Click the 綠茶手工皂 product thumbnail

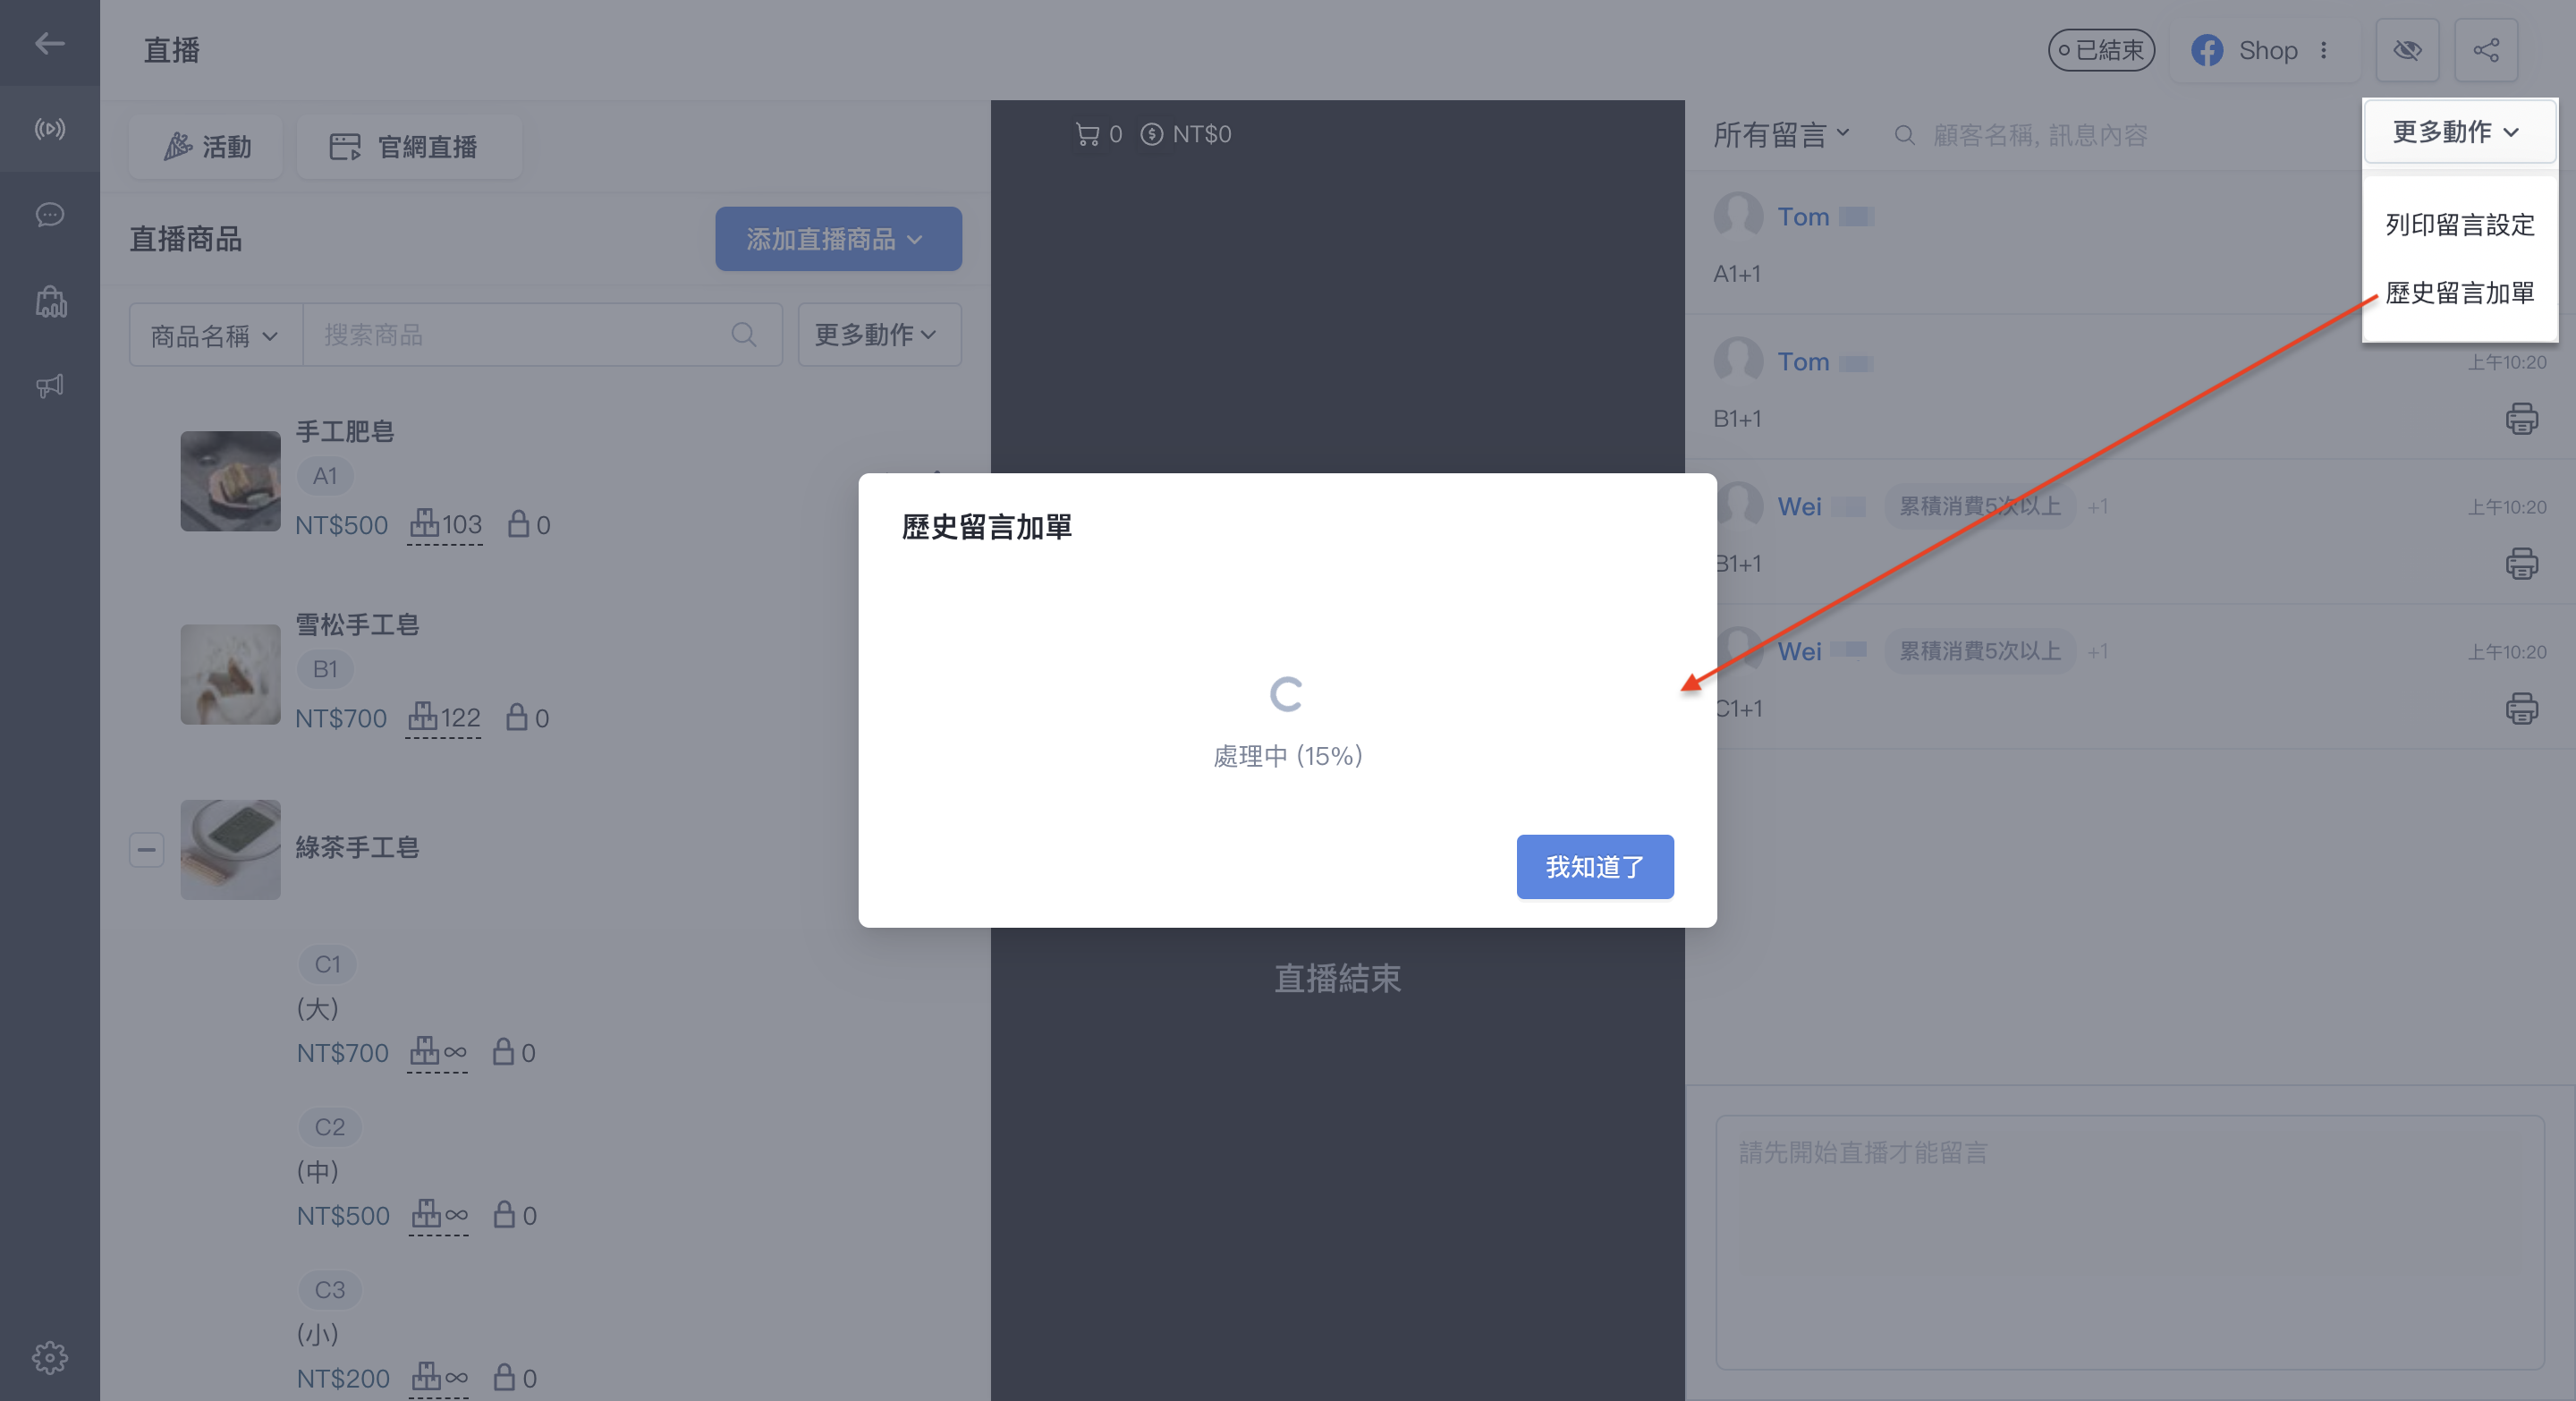[230, 849]
